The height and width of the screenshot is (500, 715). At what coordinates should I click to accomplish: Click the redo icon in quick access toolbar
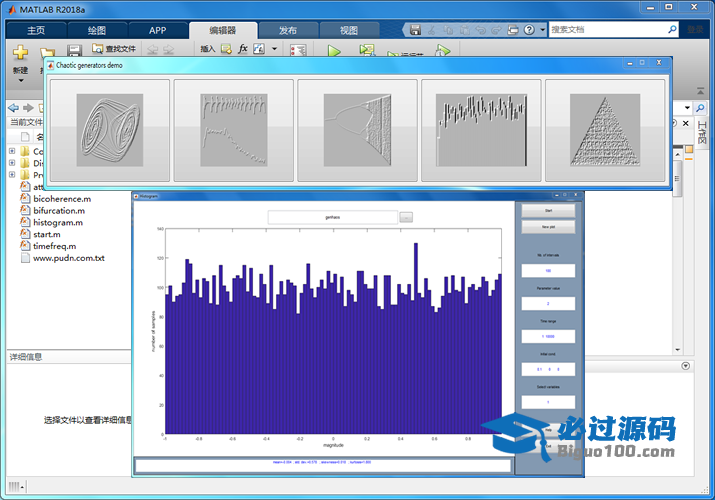(496, 30)
